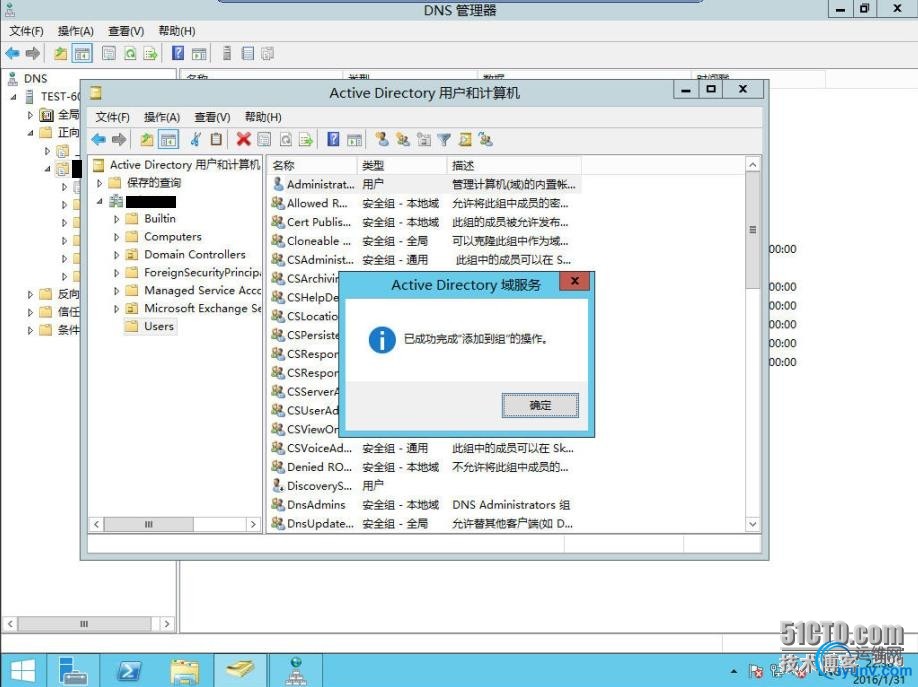Click the Find objects icon
The height and width of the screenshot is (687, 918).
pyautogui.click(x=465, y=139)
